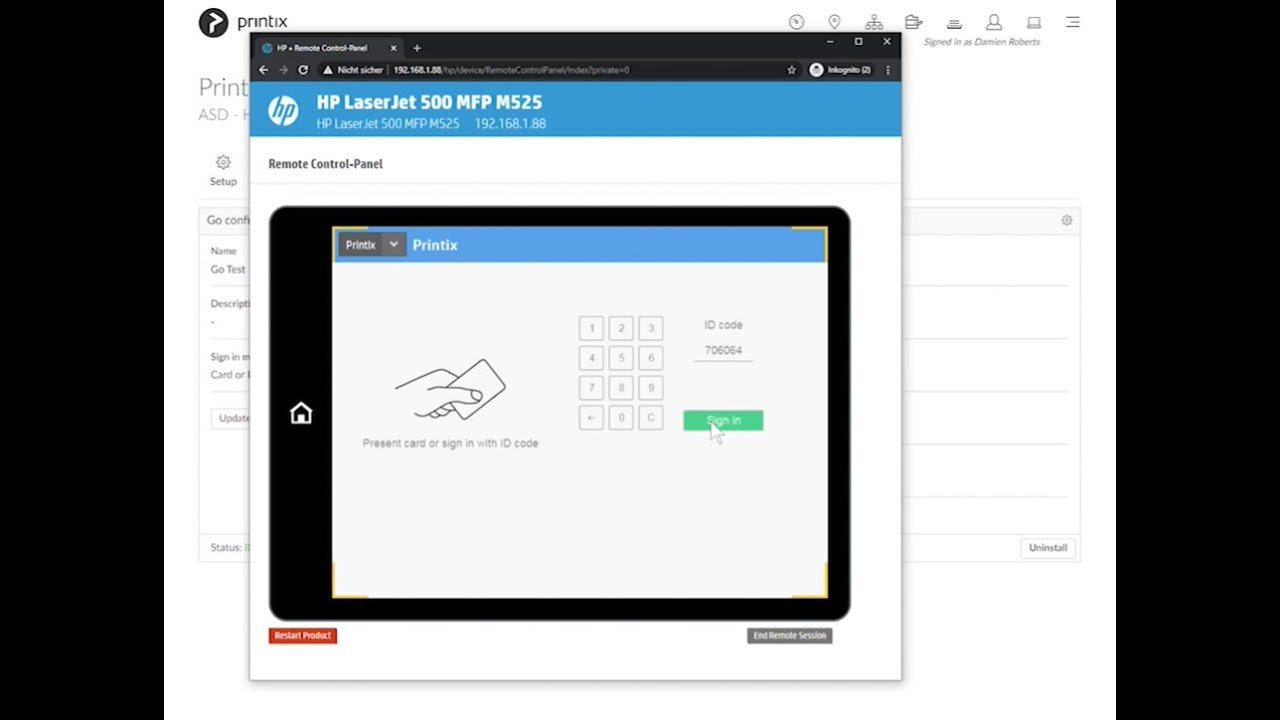Click the Nicht sicher security warning

tap(352, 70)
